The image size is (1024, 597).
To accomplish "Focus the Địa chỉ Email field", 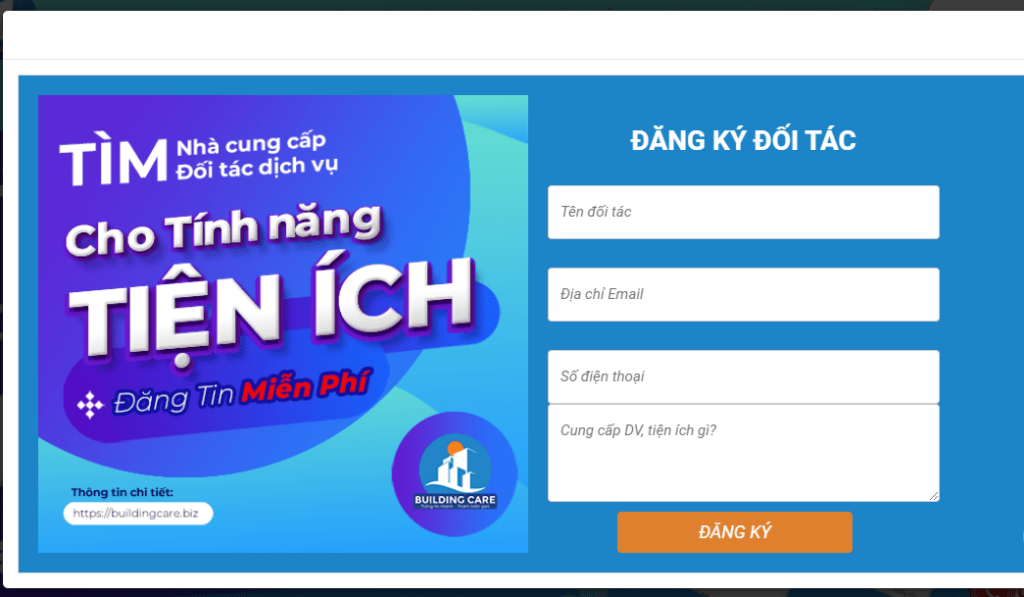I will coord(743,295).
